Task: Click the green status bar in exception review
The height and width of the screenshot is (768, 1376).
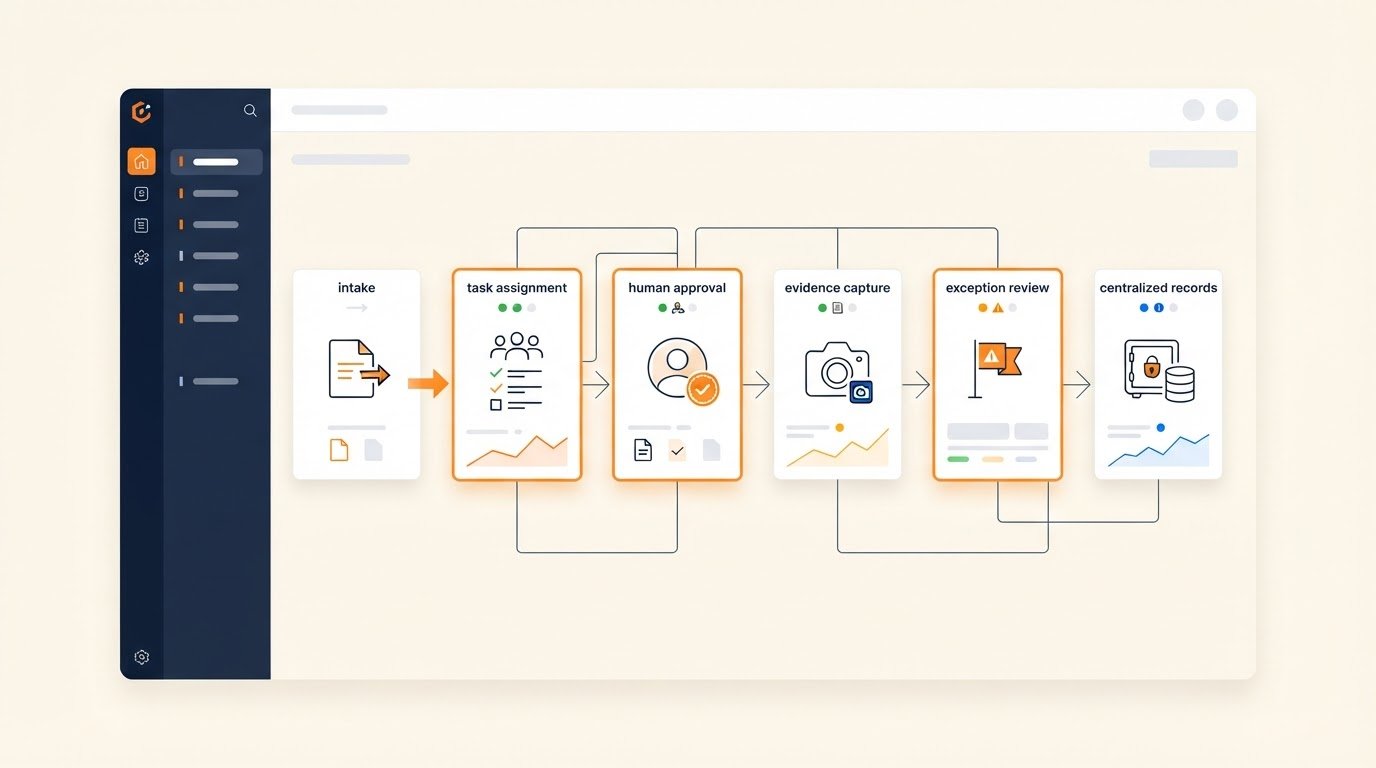Action: point(958,459)
